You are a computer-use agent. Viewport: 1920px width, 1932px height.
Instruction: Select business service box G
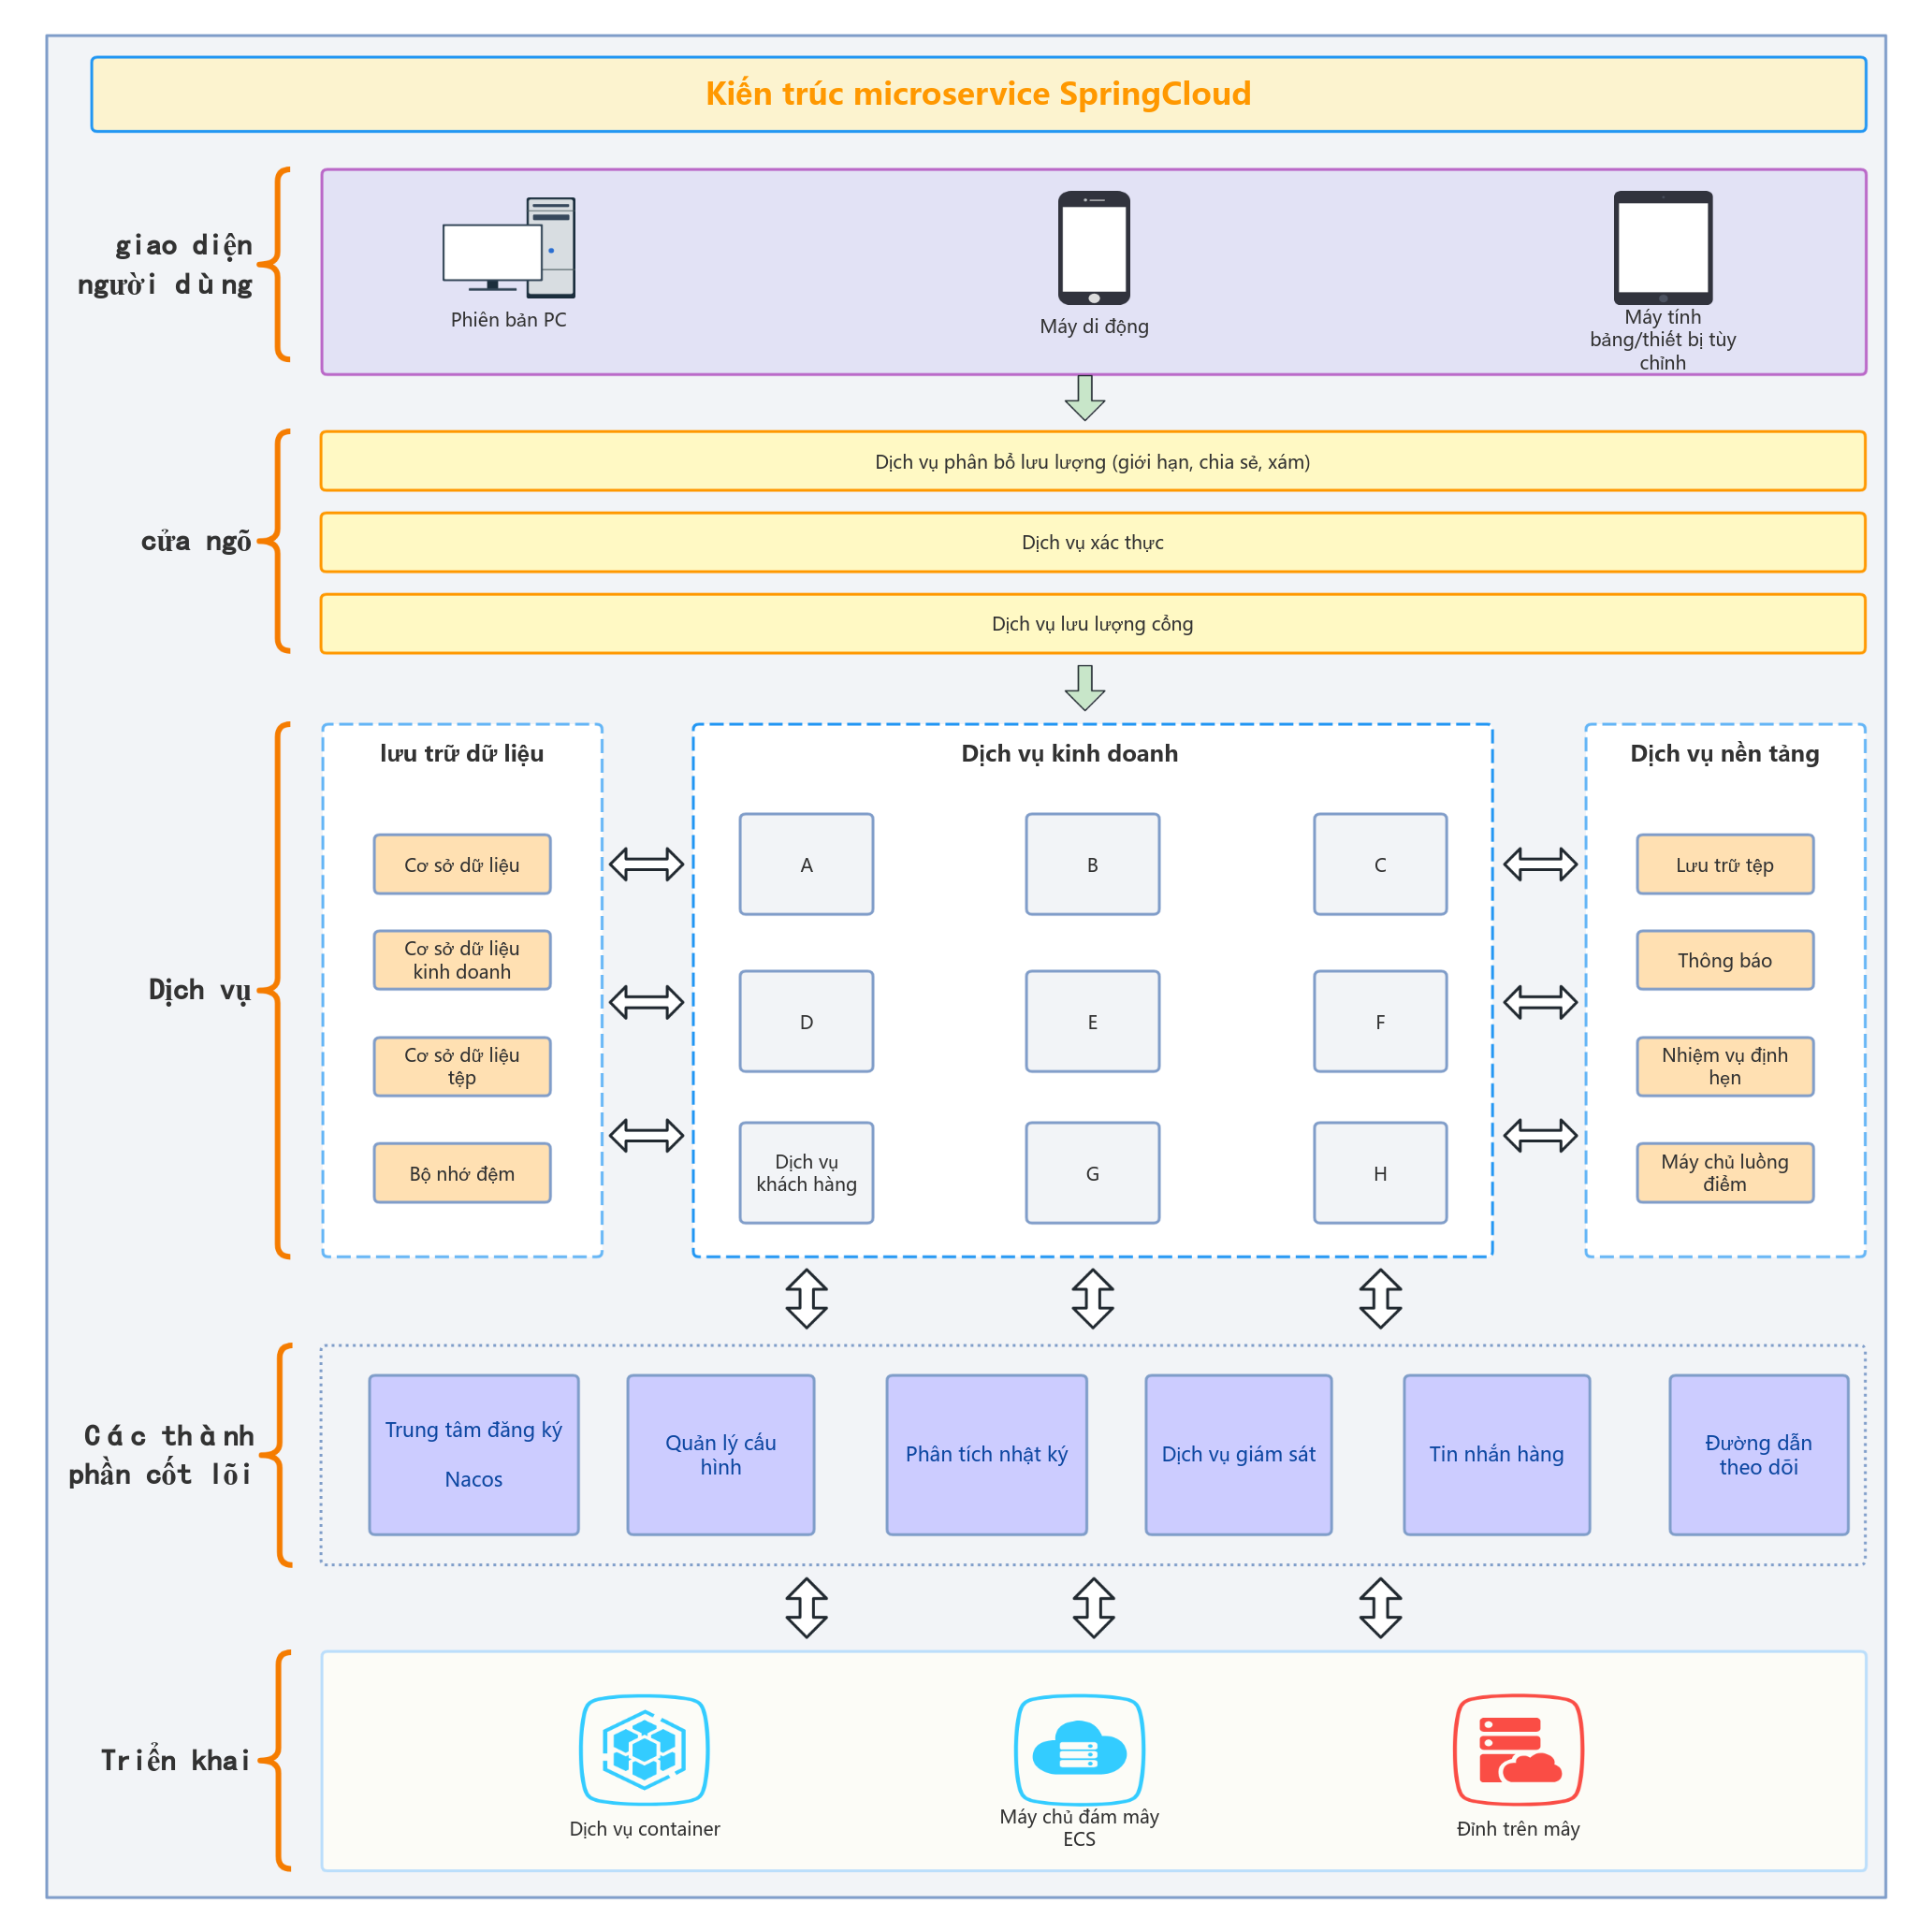click(1093, 1173)
